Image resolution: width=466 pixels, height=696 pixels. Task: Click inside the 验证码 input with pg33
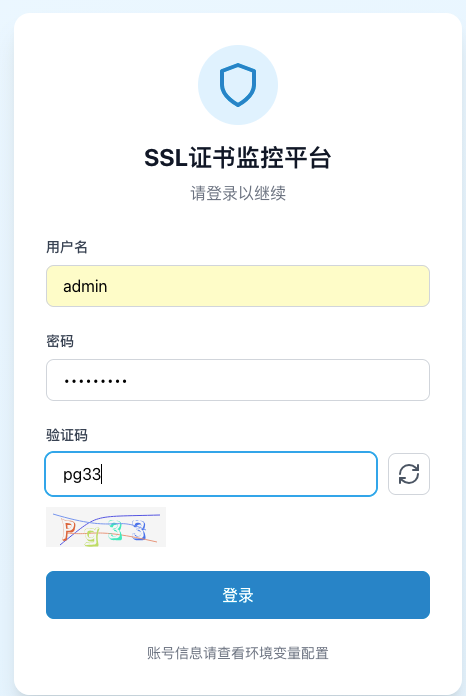click(211, 474)
